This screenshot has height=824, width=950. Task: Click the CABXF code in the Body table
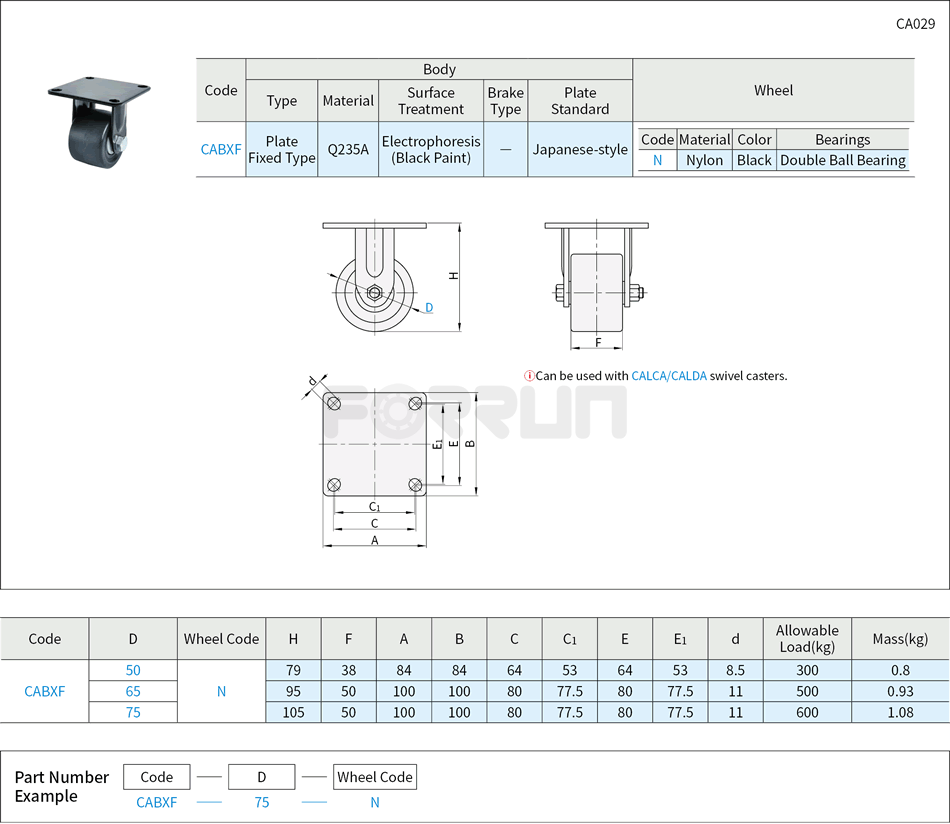[221, 149]
